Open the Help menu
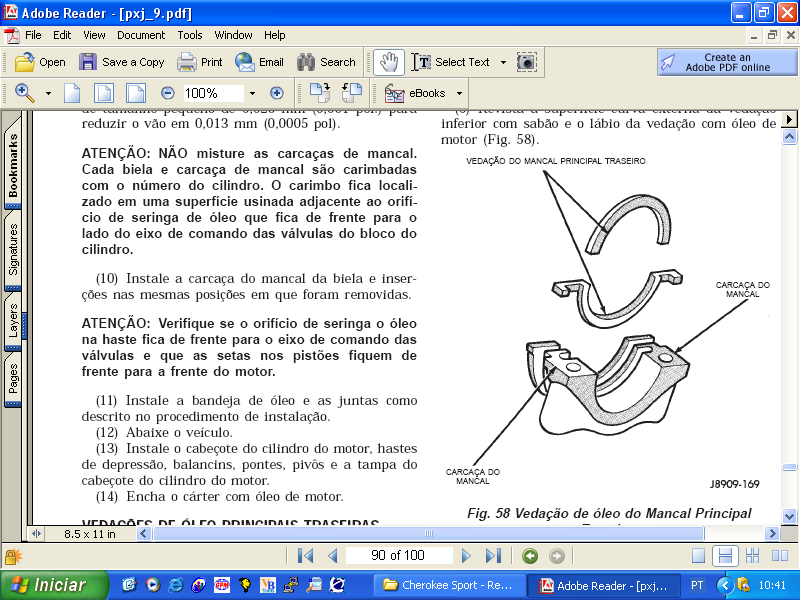 click(x=274, y=35)
